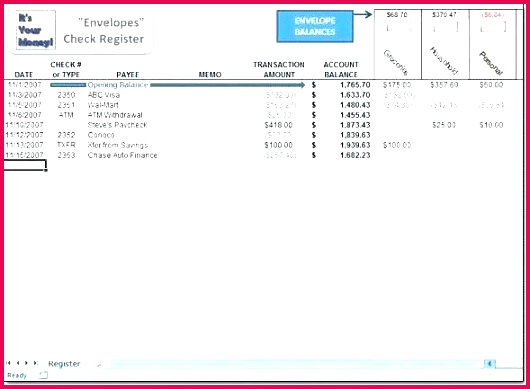530x389 pixels.
Task: Select the Xfer from Savings payee cell
Action: (x=118, y=145)
